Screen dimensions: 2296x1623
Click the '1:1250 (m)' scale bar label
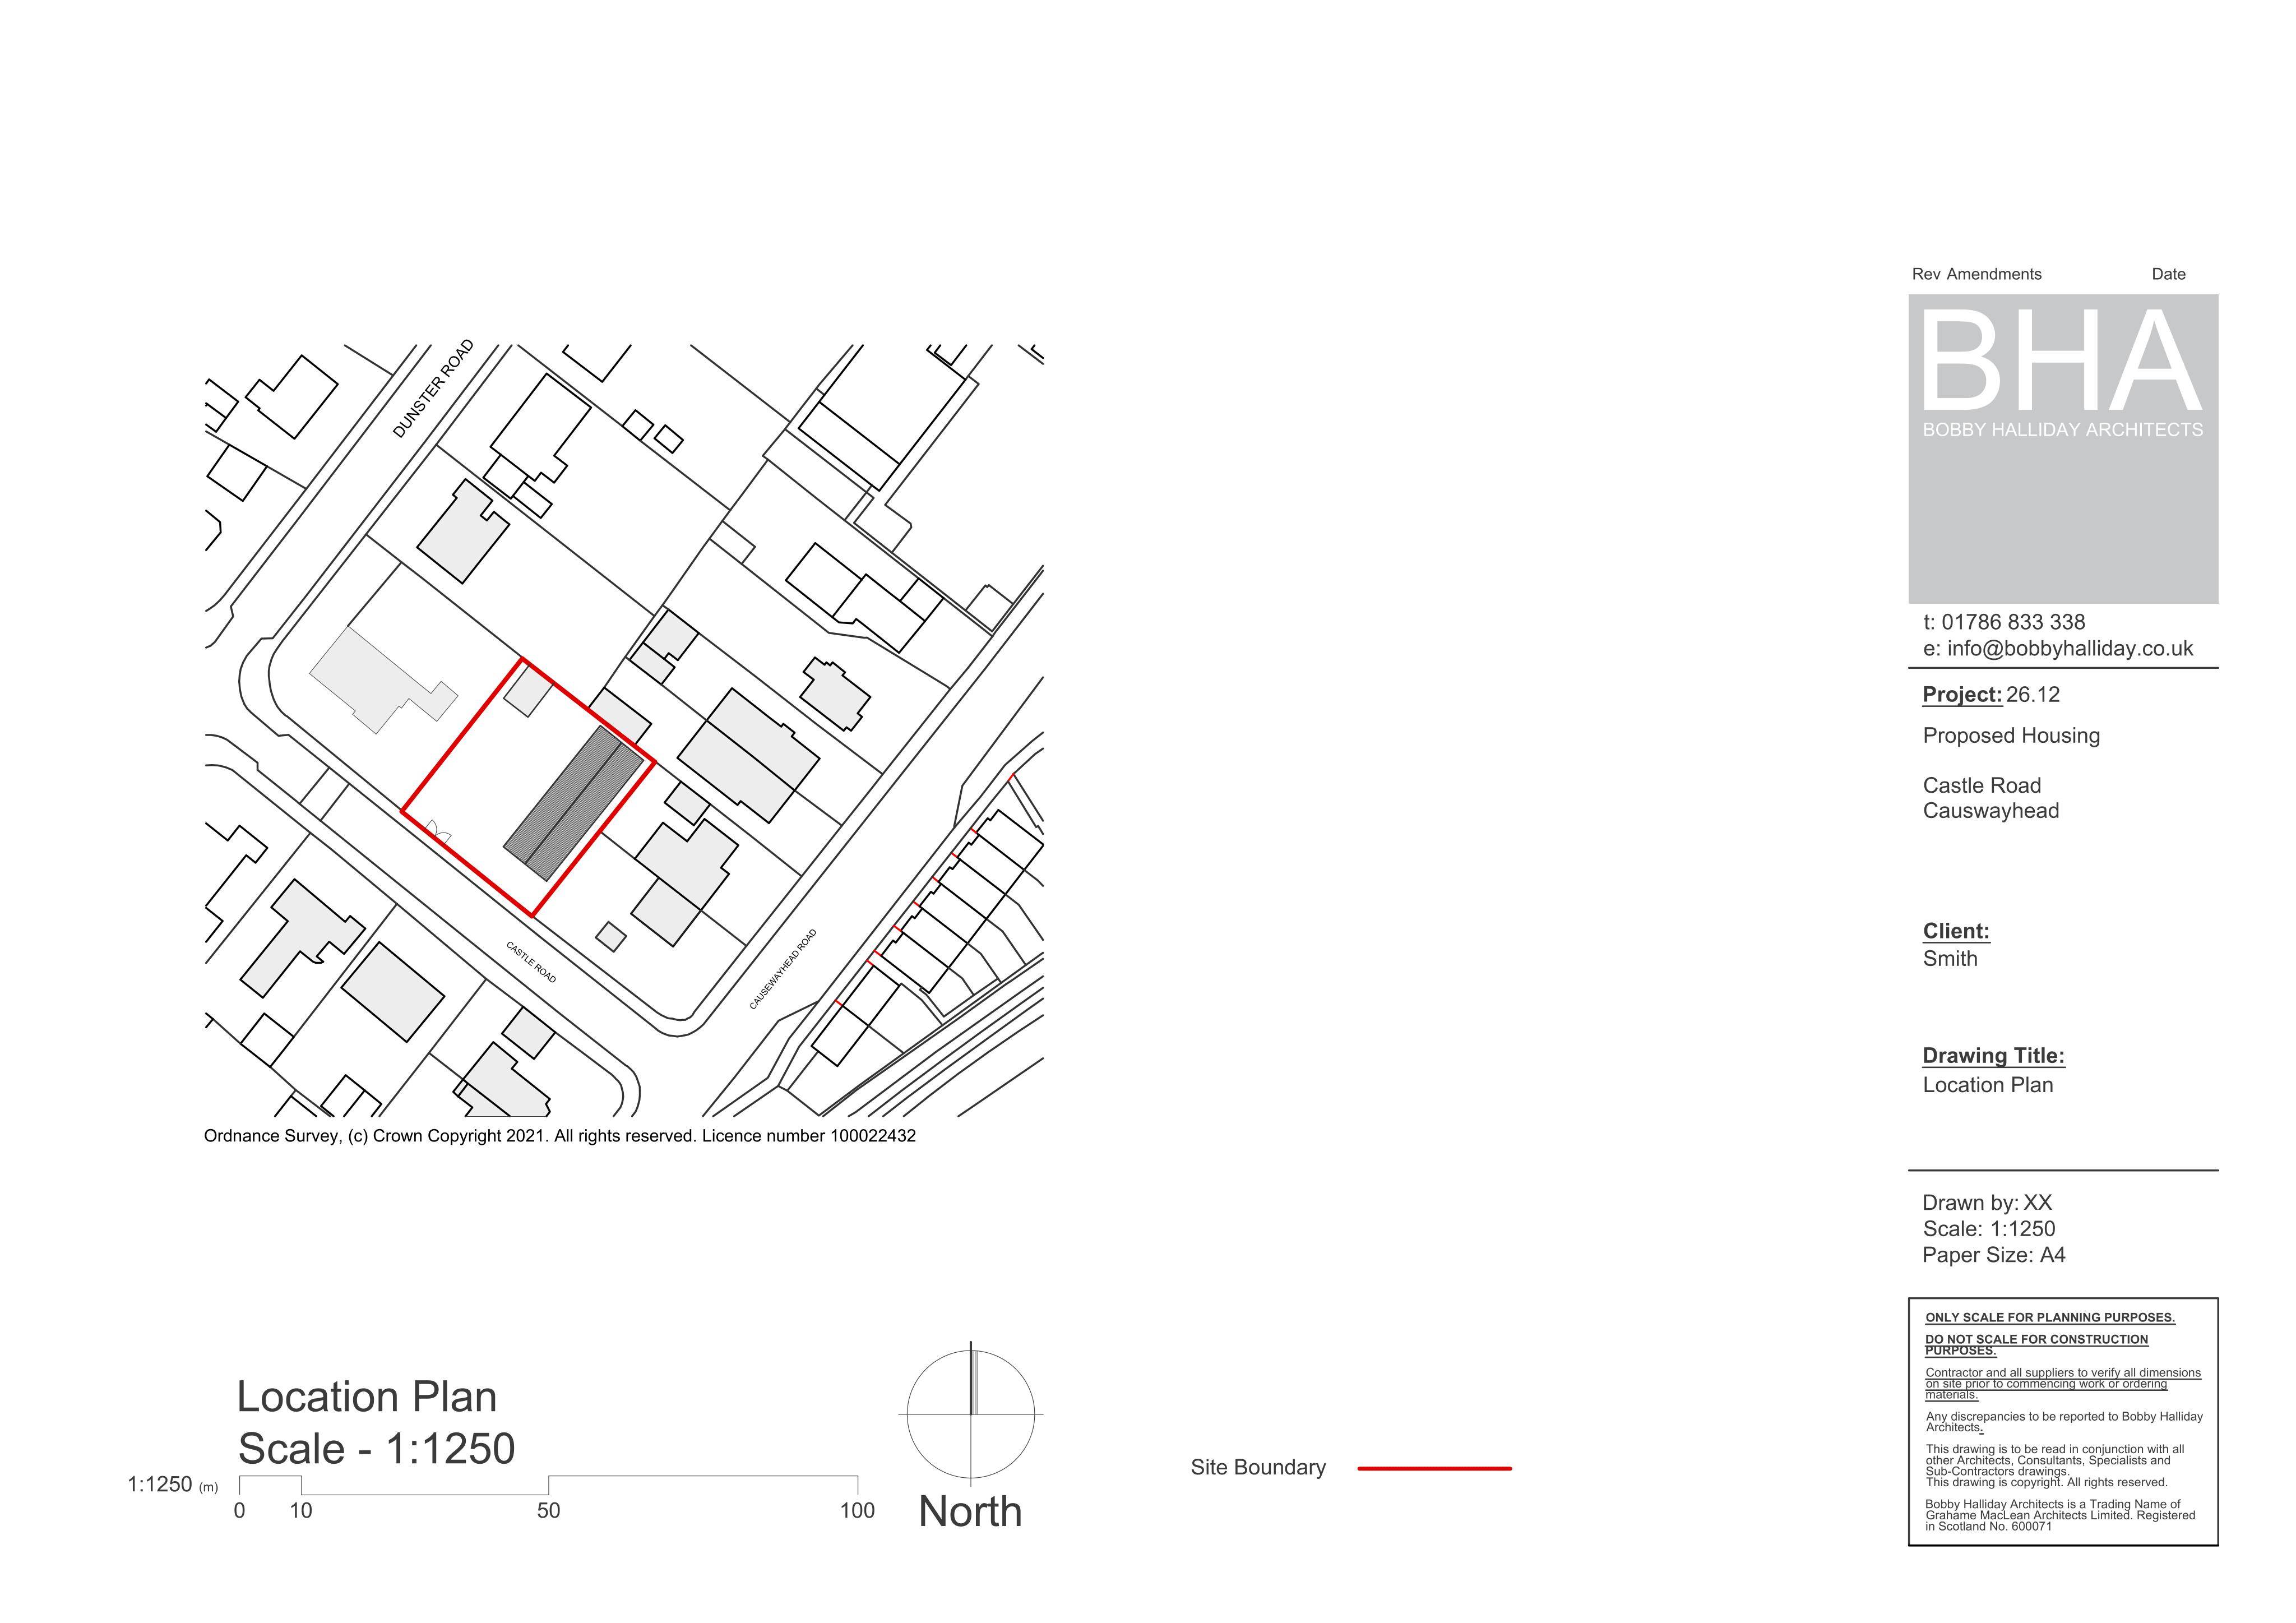(172, 1484)
